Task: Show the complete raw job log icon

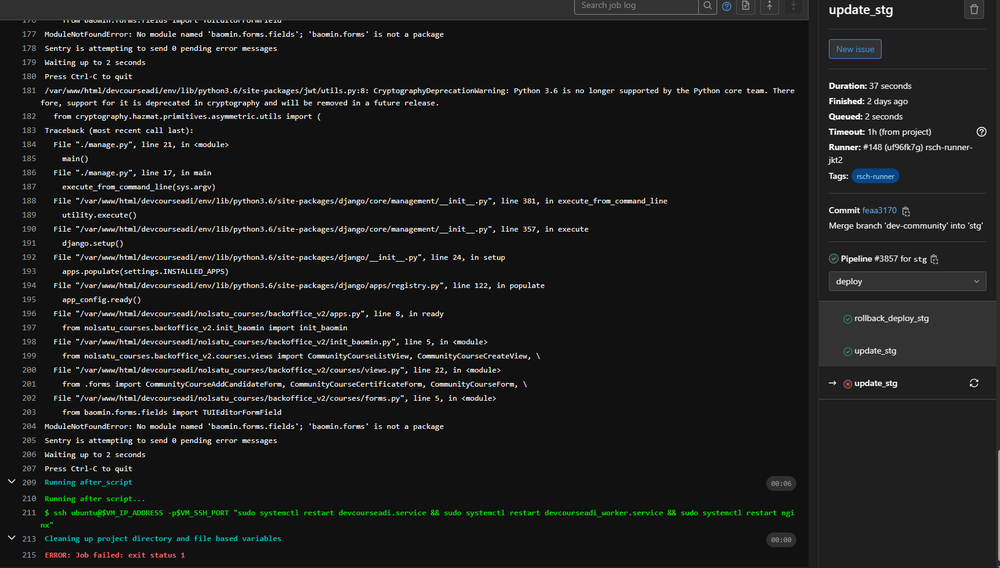Action: 746,6
